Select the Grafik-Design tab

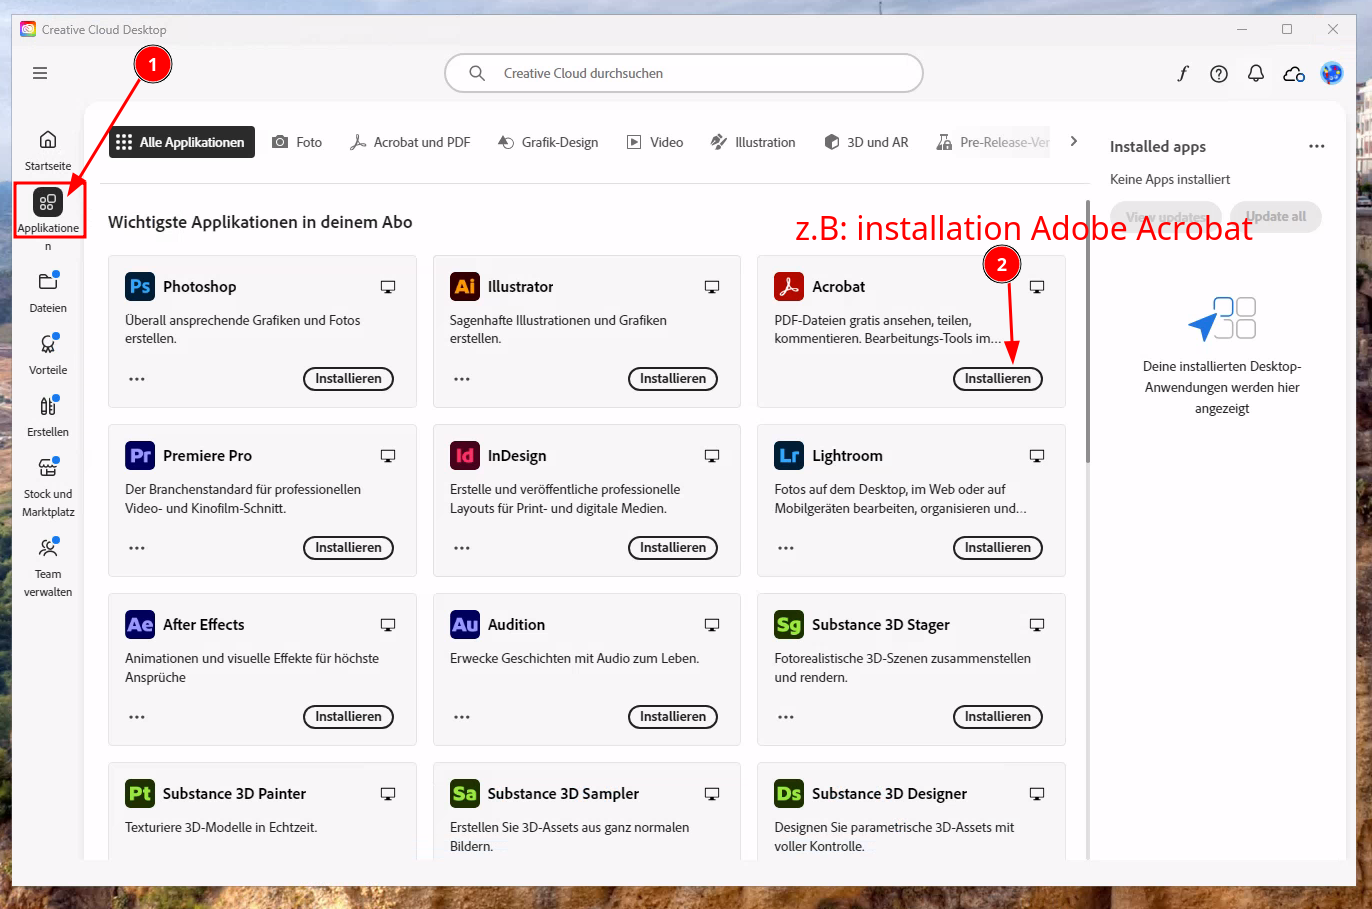coord(548,142)
